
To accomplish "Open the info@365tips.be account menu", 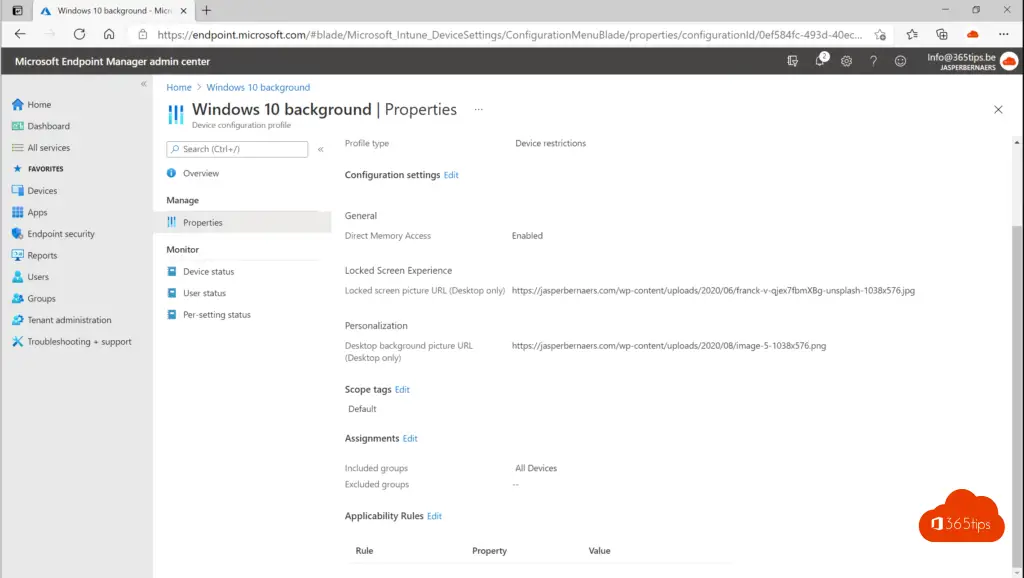I will (x=972, y=61).
